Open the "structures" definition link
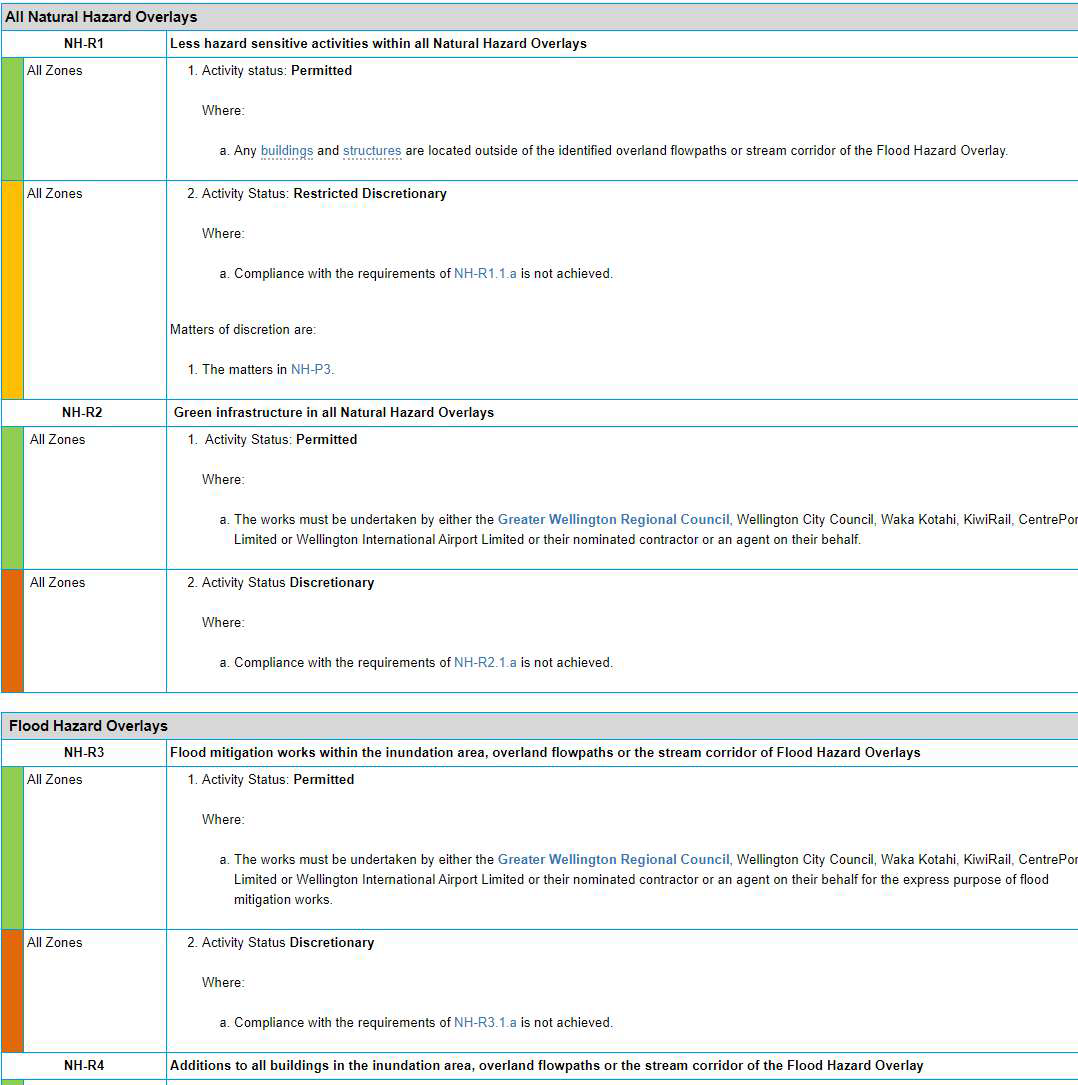 coord(372,151)
